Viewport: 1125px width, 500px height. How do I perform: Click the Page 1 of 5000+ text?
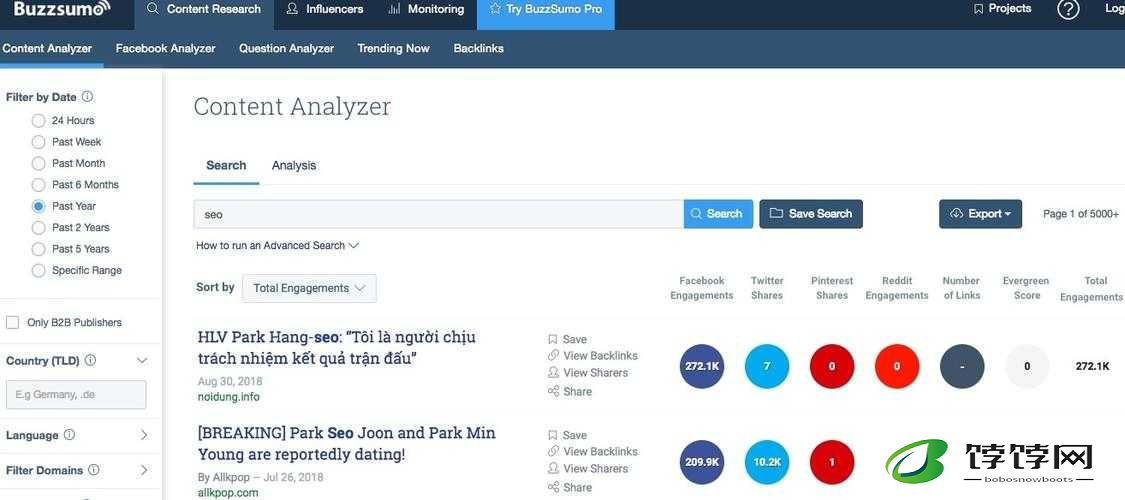coord(1081,214)
